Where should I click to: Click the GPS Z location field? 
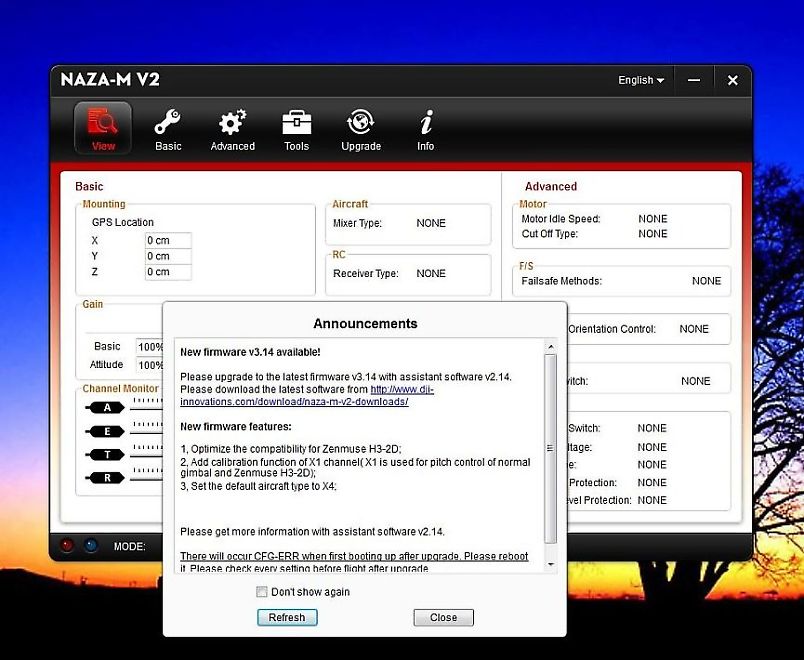tap(168, 272)
